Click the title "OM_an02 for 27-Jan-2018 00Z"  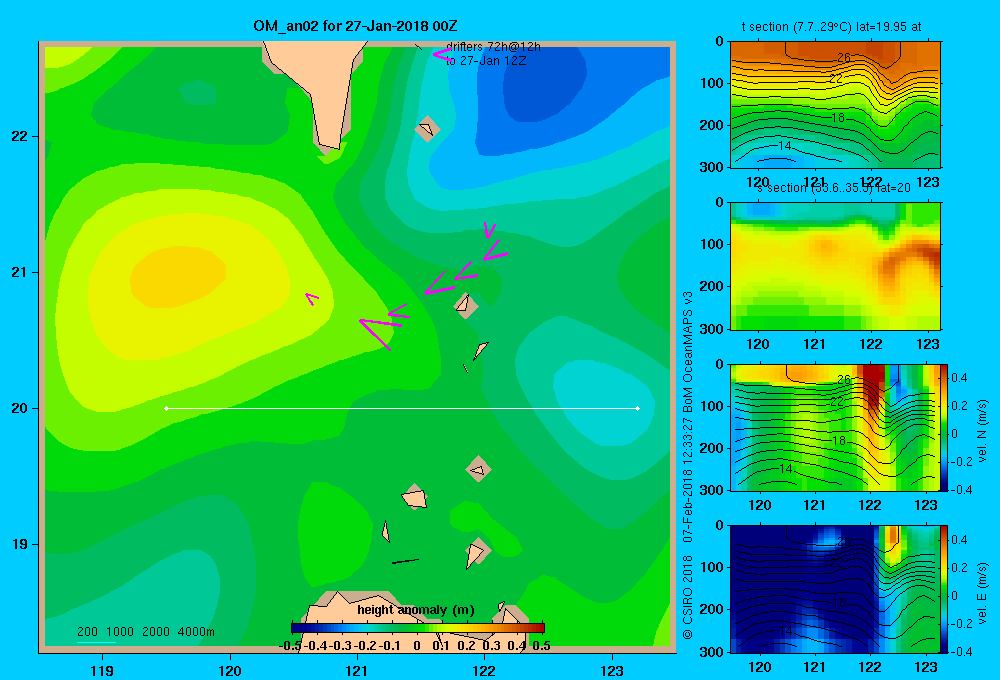[355, 26]
